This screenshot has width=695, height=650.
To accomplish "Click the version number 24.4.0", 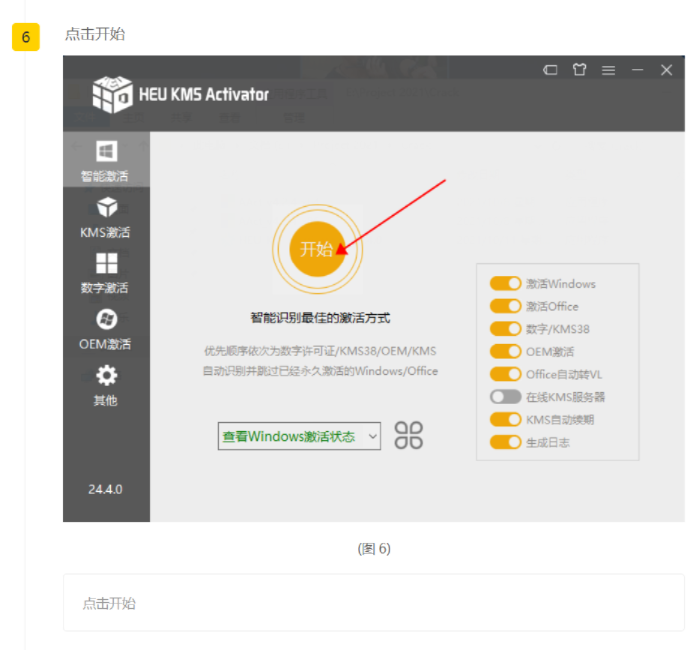I will pyautogui.click(x=105, y=489).
